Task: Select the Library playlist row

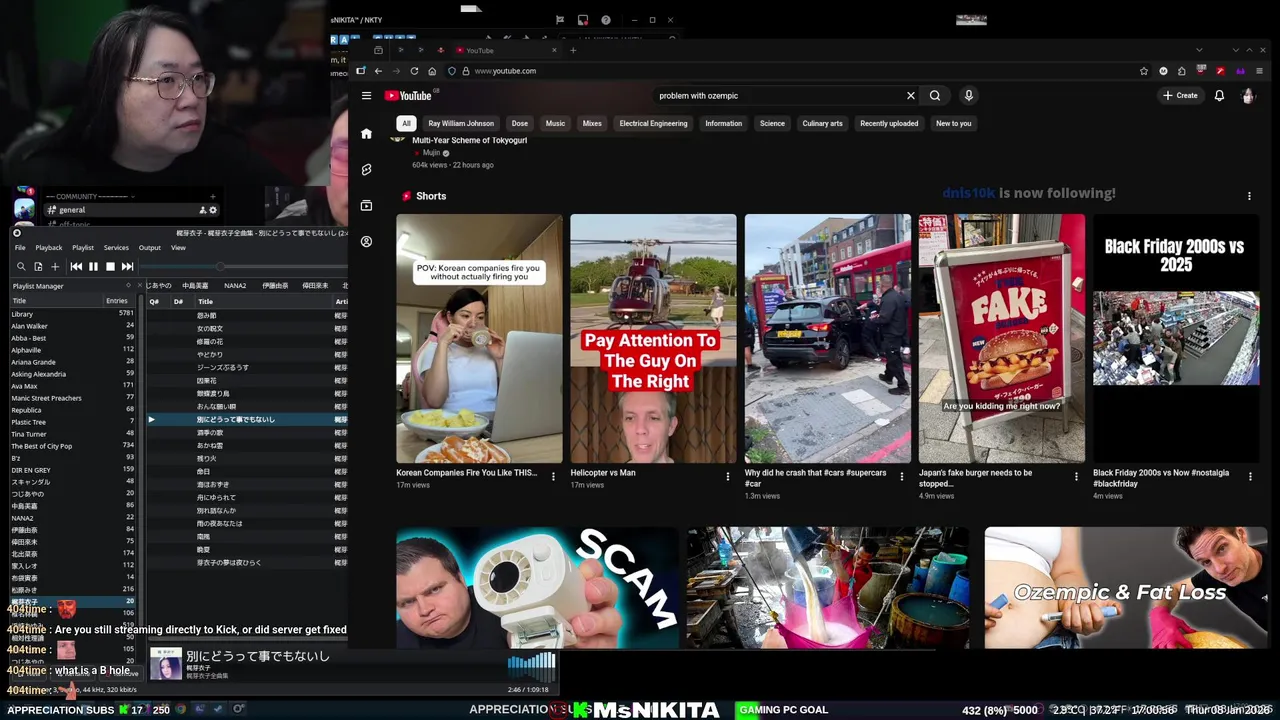Action: [72, 314]
